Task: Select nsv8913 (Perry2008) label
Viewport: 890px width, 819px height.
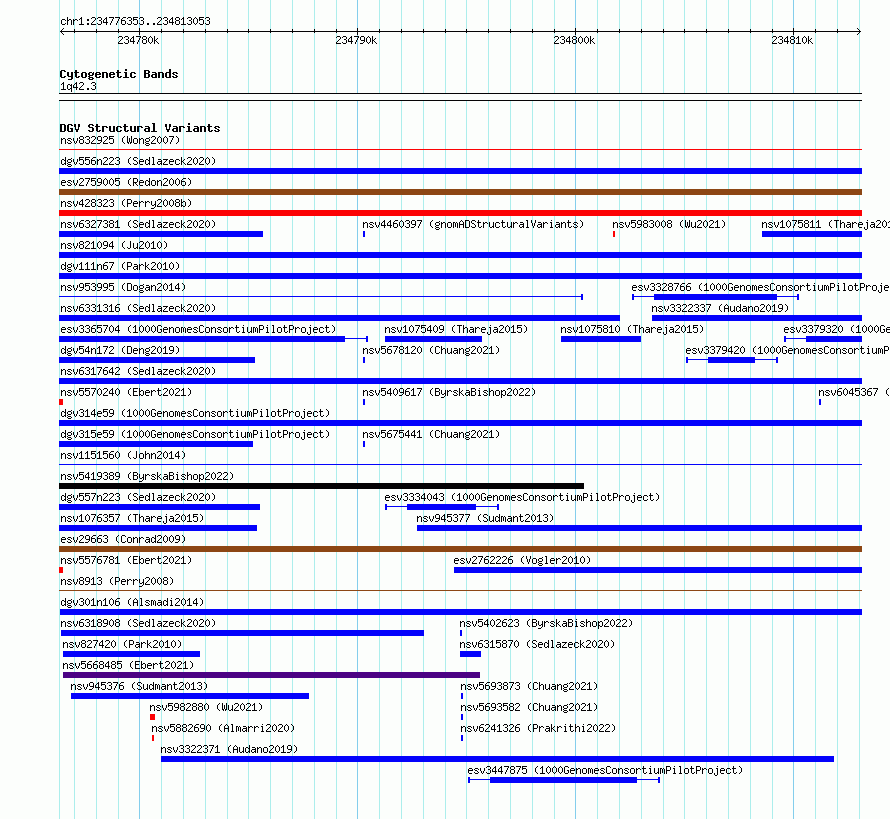Action: coord(117,581)
